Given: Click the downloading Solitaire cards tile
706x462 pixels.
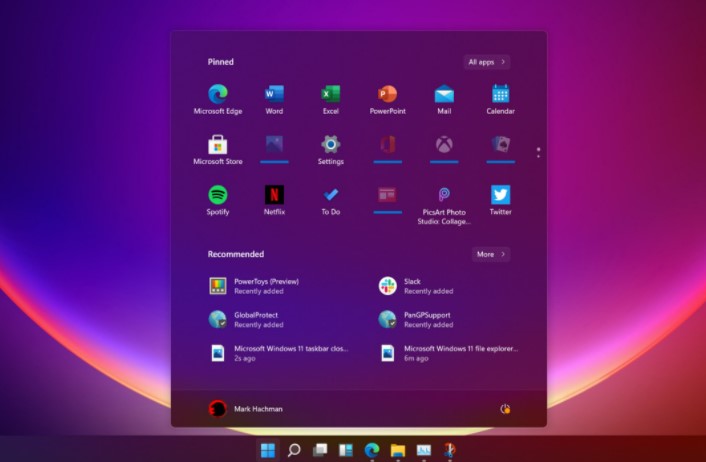Looking at the screenshot, I should tap(501, 149).
